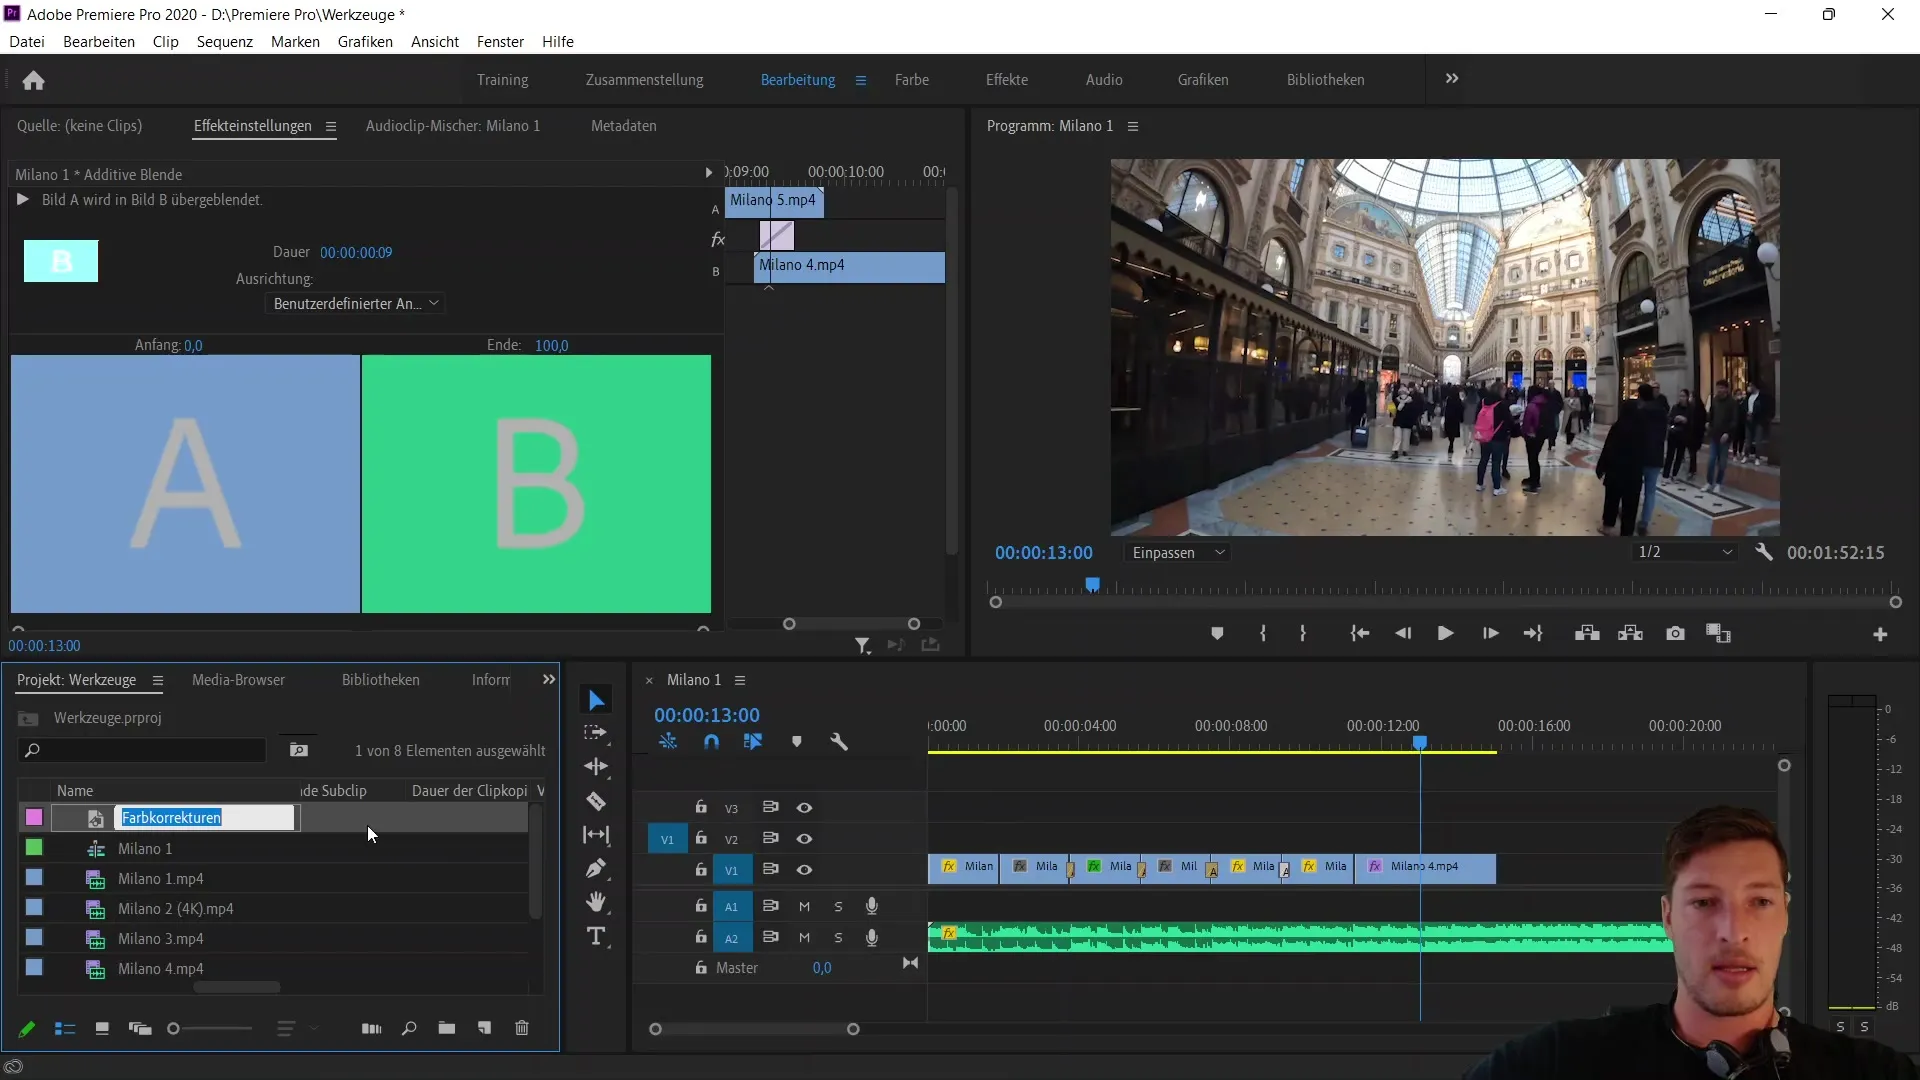This screenshot has height=1080, width=1920.
Task: Toggle V2 track visibility eye icon
Action: 804,839
